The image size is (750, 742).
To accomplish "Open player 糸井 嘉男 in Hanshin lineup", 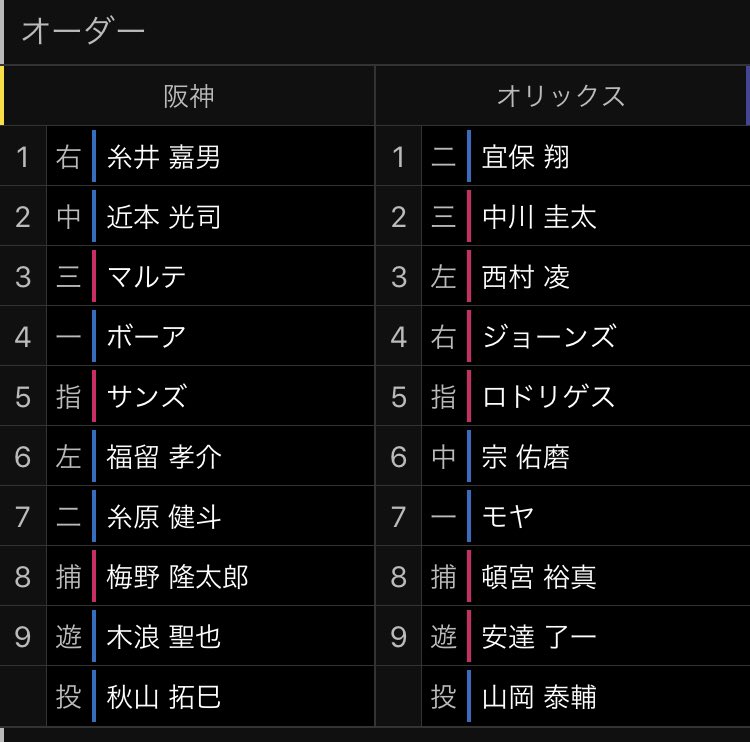I will coord(187,156).
